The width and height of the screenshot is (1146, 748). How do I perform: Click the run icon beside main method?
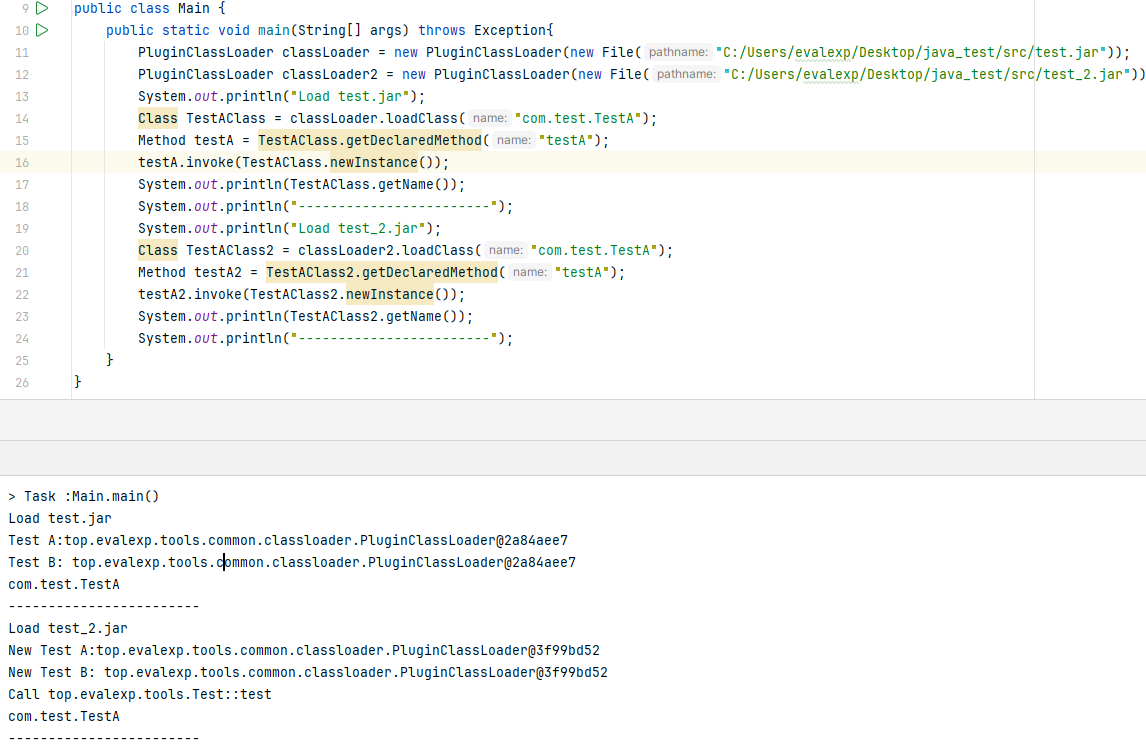pos(41,30)
